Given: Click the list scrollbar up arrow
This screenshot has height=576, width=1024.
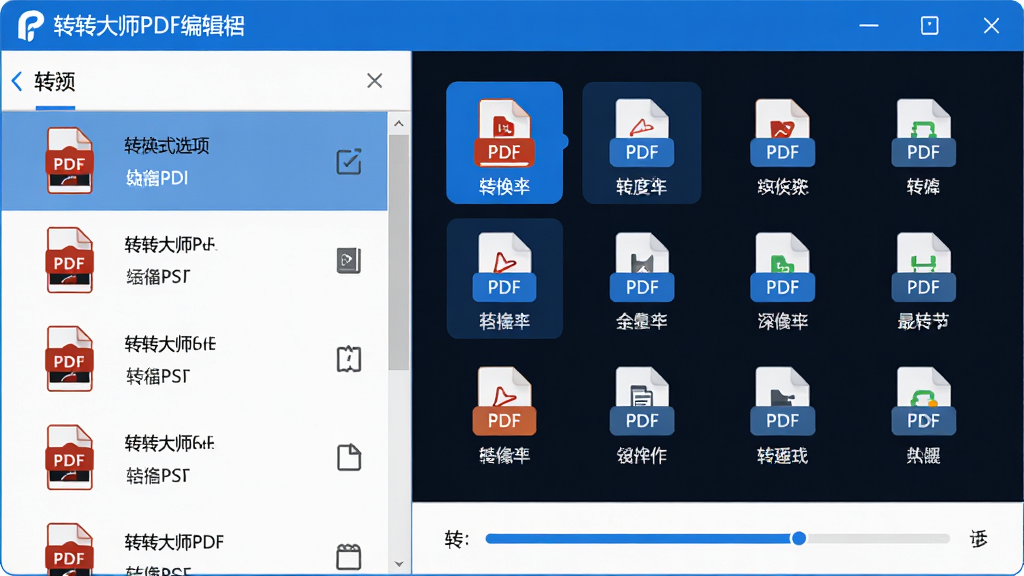Looking at the screenshot, I should tap(399, 123).
